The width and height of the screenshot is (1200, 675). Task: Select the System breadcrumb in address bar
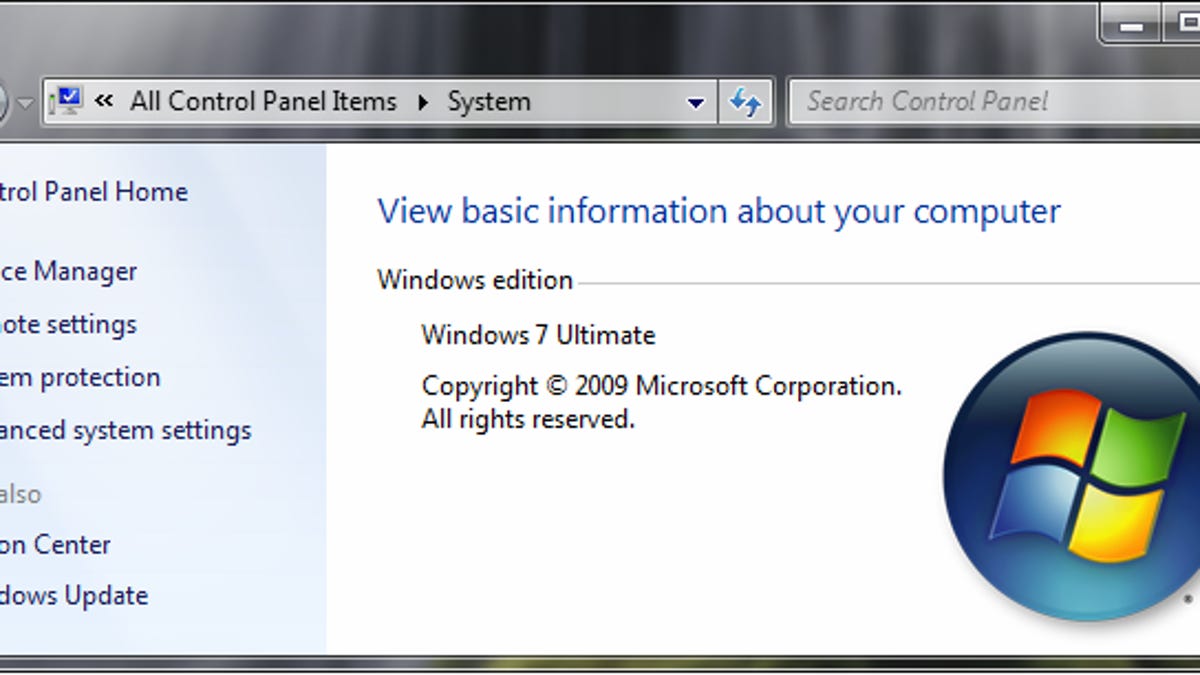coord(488,101)
